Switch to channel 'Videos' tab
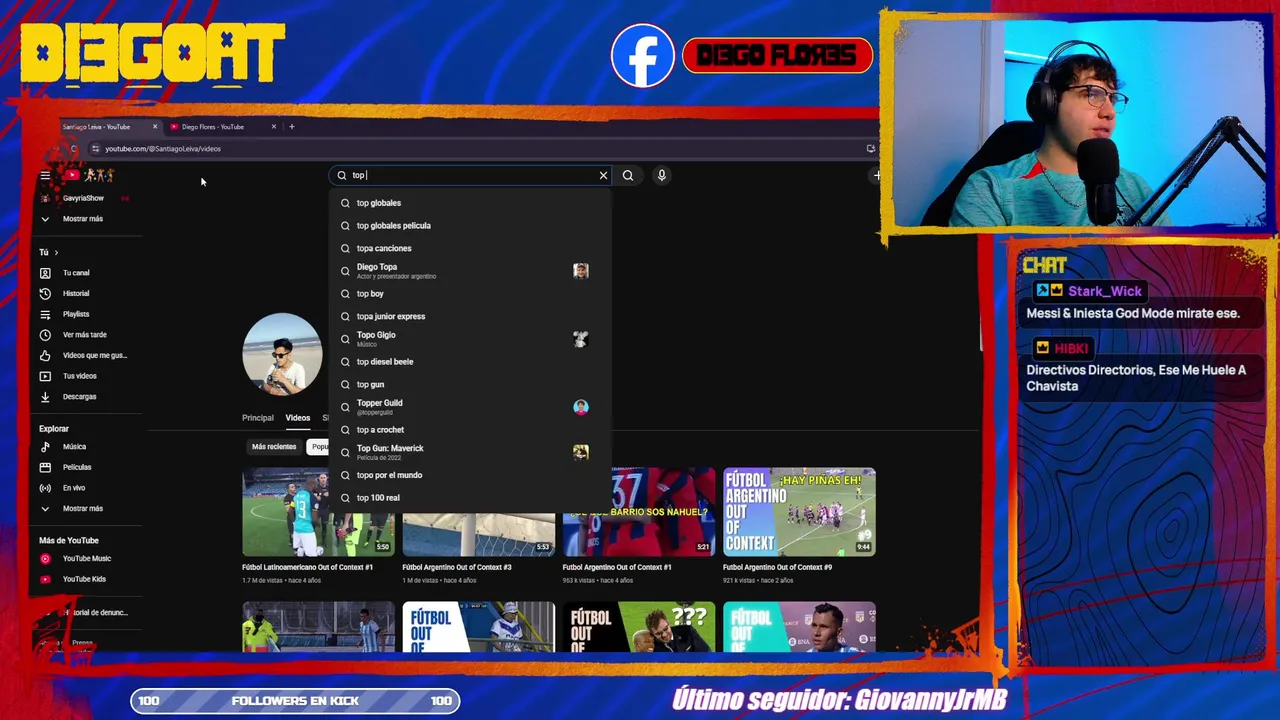1280x720 pixels. (x=298, y=418)
